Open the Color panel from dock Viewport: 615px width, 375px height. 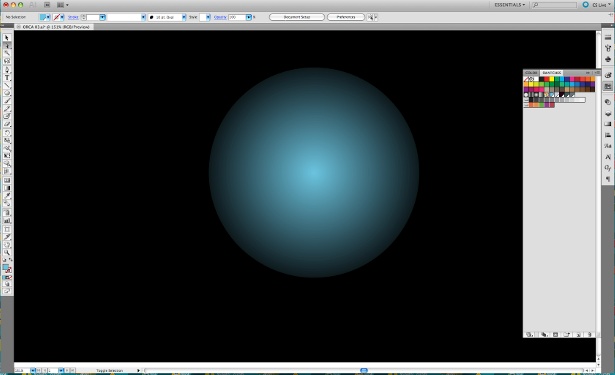(x=608, y=75)
